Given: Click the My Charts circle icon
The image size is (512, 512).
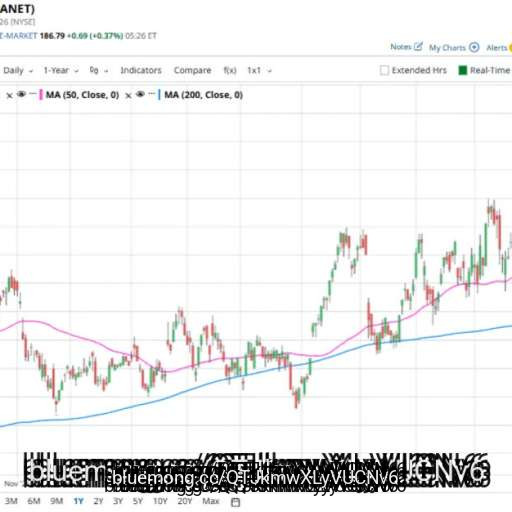Looking at the screenshot, I should (x=474, y=47).
